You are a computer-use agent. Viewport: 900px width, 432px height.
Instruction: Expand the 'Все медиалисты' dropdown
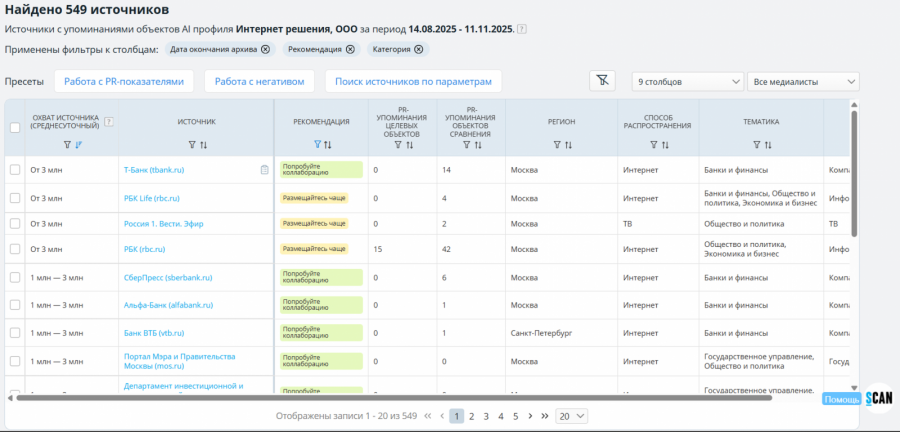[x=803, y=81]
